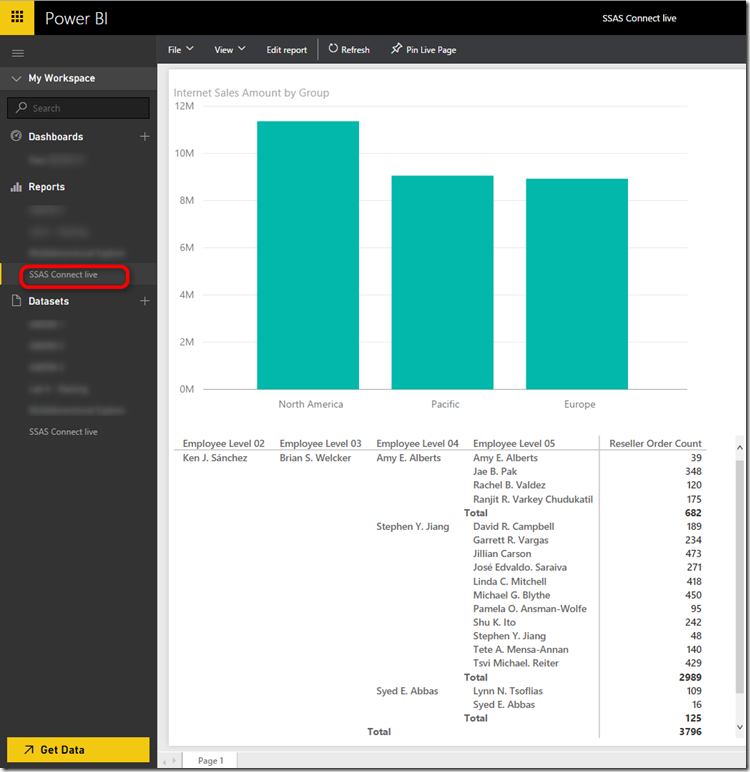Click the Refresh circular arrow icon
The height and width of the screenshot is (772, 750).
coord(333,49)
